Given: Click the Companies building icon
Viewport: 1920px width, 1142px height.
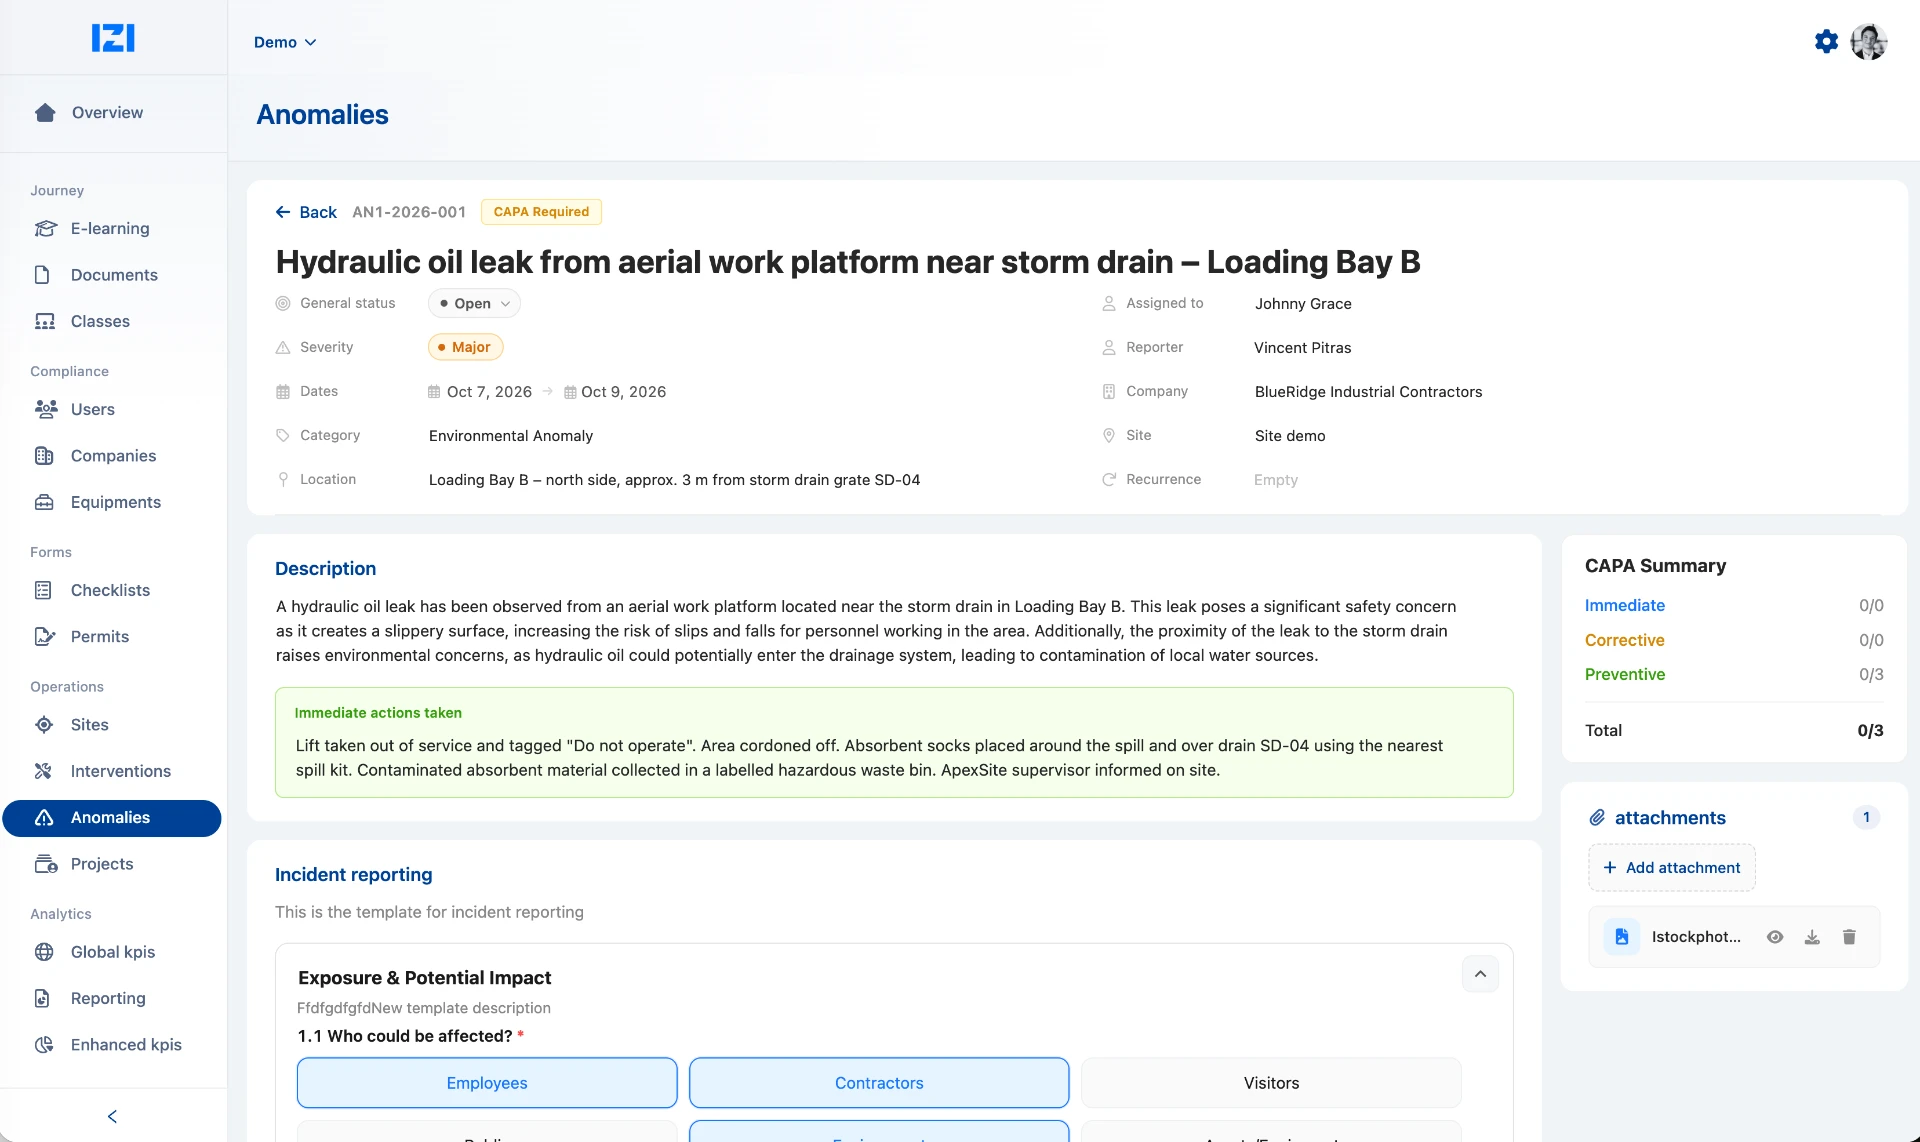Looking at the screenshot, I should 44,456.
